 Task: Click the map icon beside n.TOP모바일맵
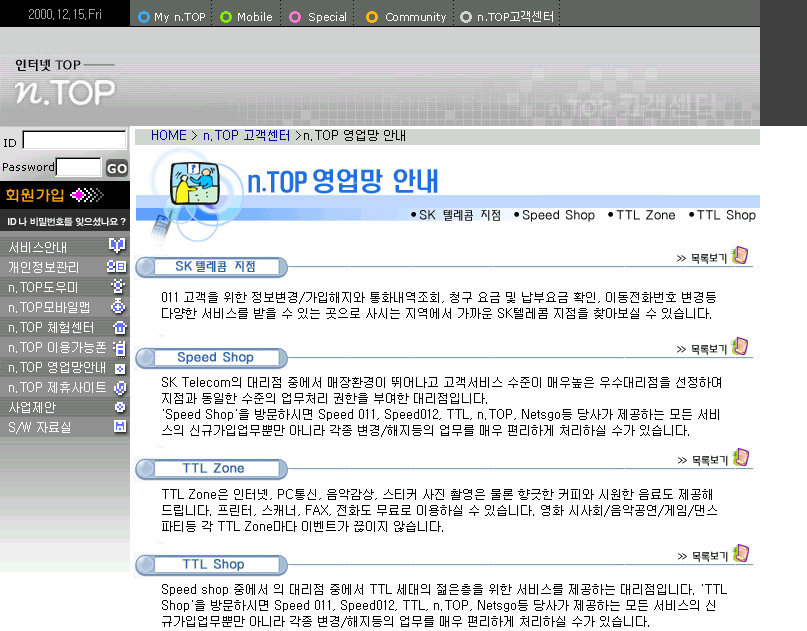[118, 307]
